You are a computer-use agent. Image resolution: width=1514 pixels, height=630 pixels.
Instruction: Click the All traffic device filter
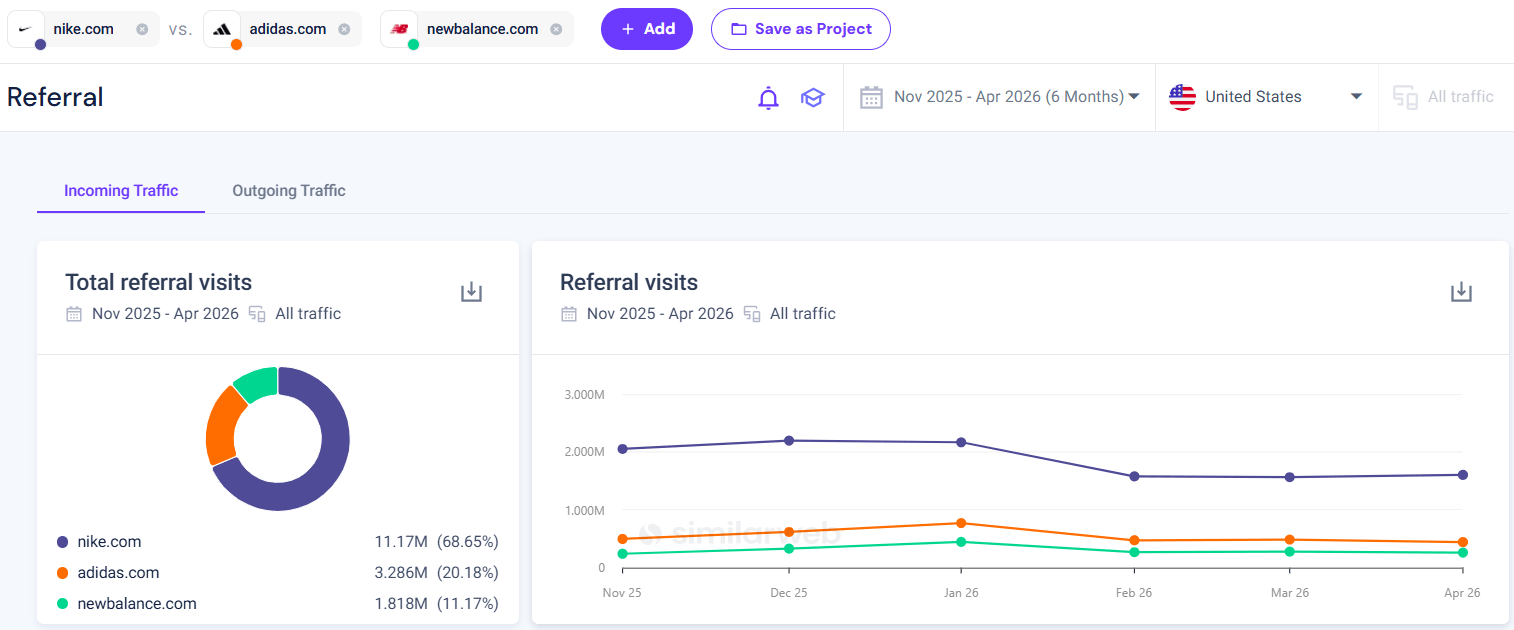pos(1443,97)
